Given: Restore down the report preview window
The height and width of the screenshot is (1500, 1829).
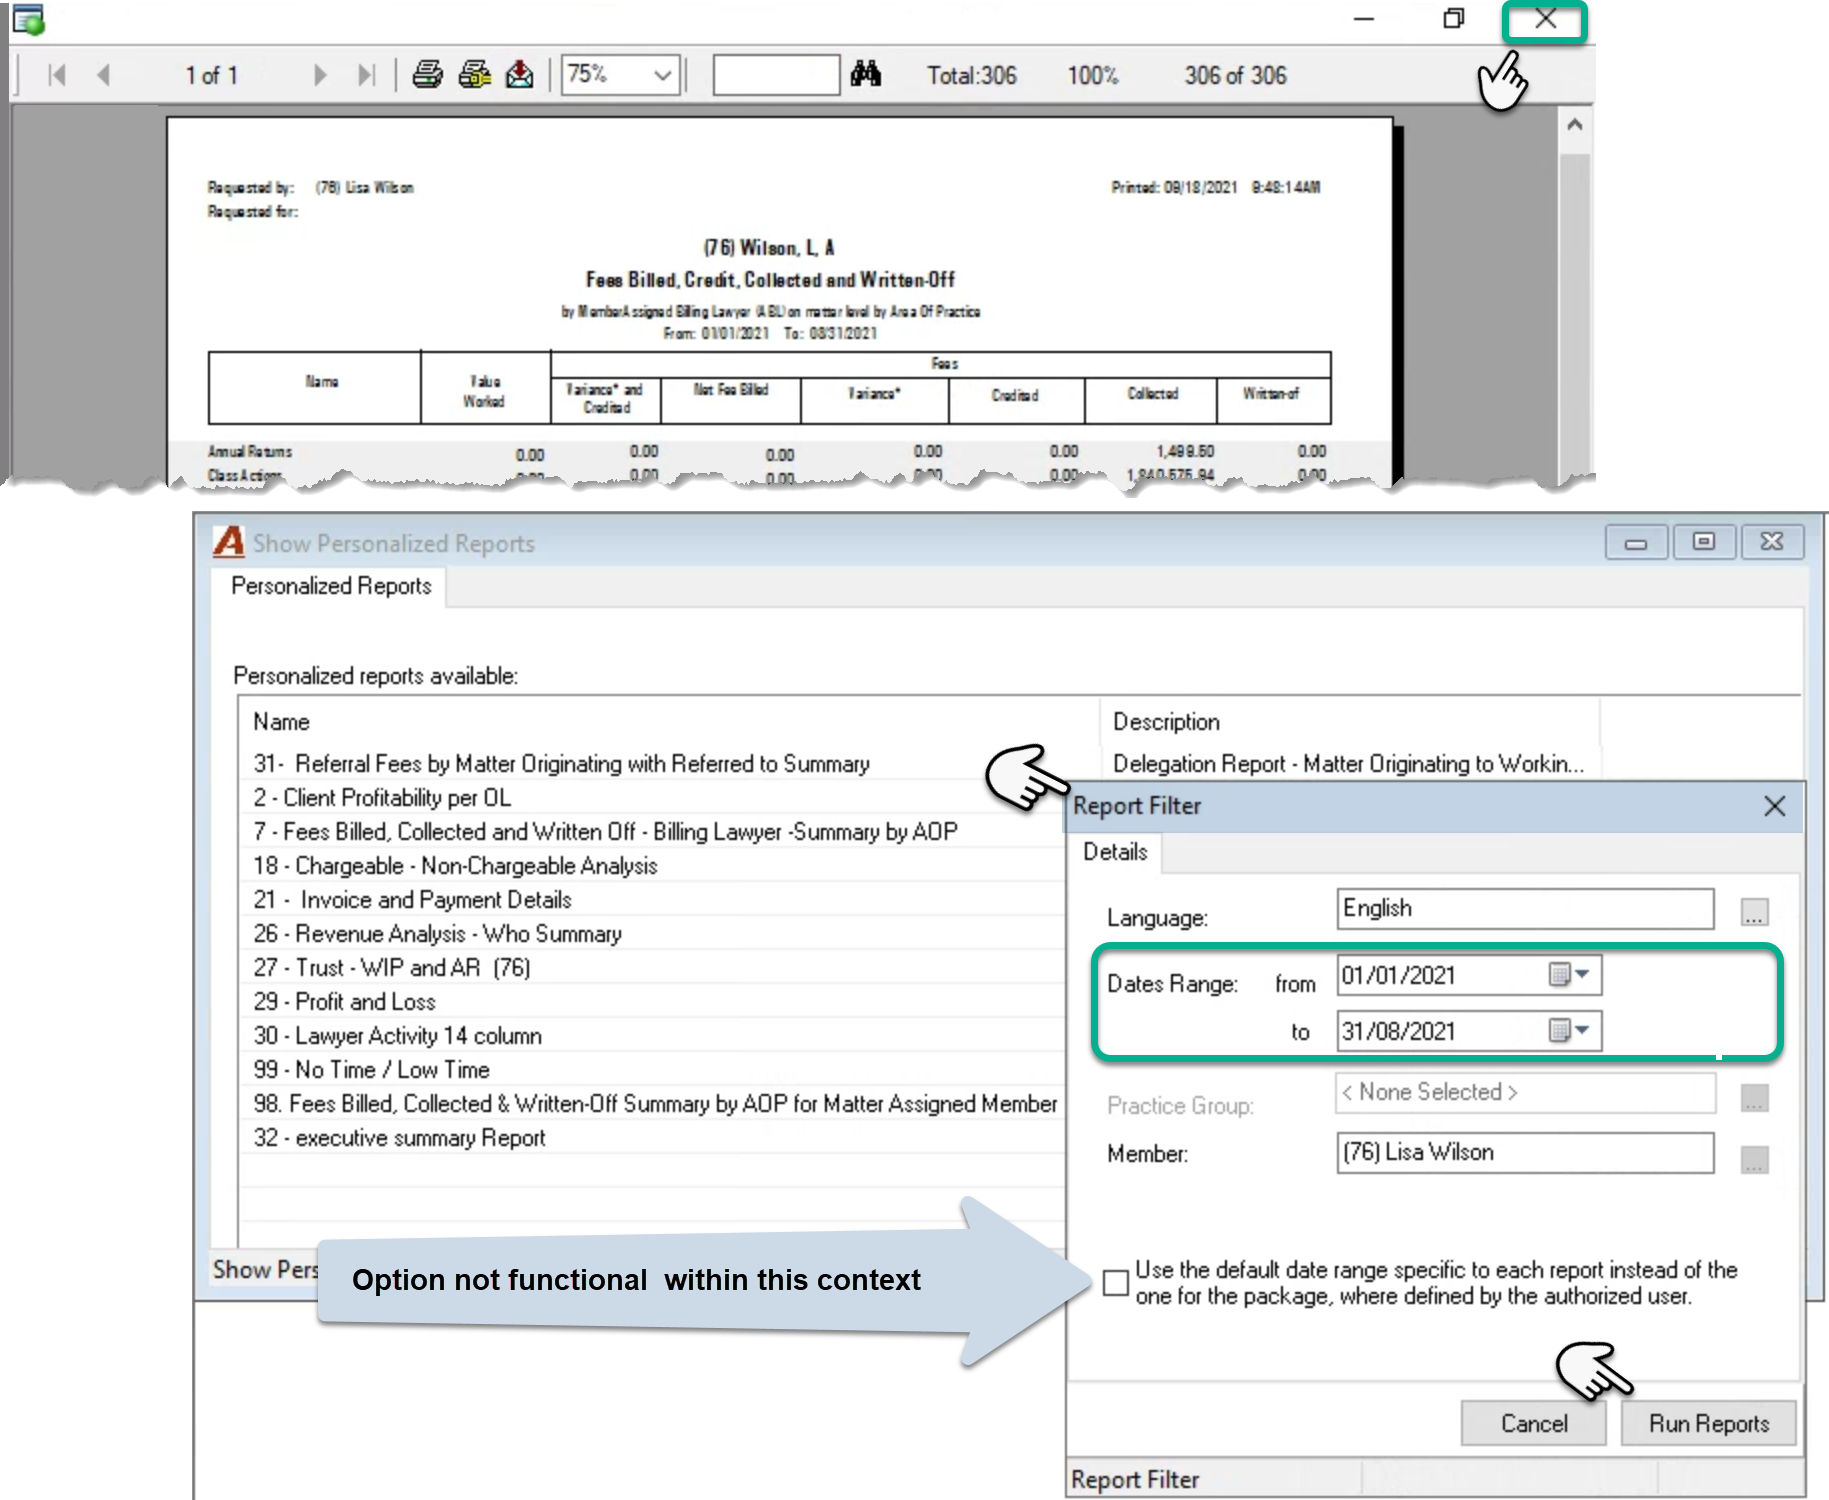Looking at the screenshot, I should pyautogui.click(x=1453, y=19).
